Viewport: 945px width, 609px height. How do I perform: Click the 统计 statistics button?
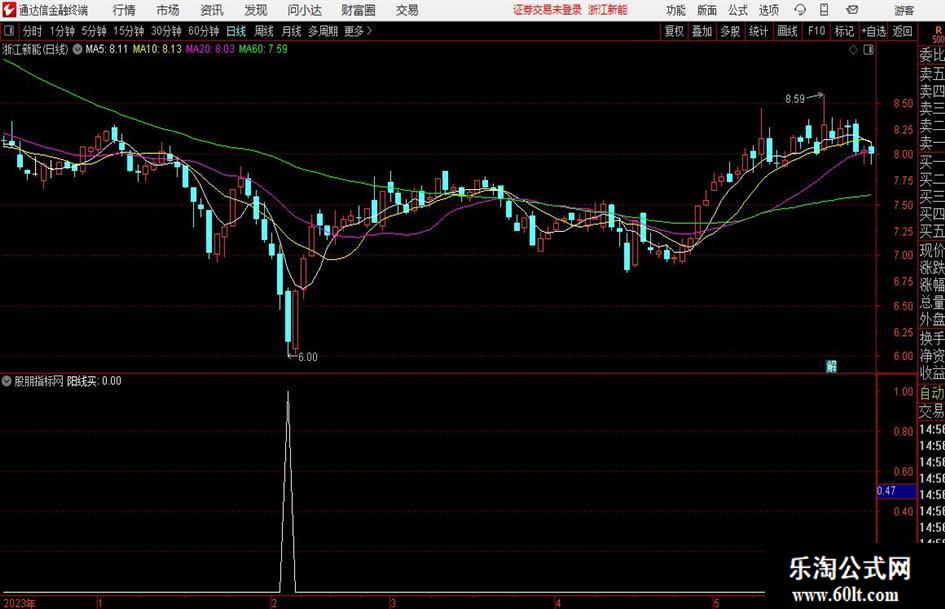758,31
